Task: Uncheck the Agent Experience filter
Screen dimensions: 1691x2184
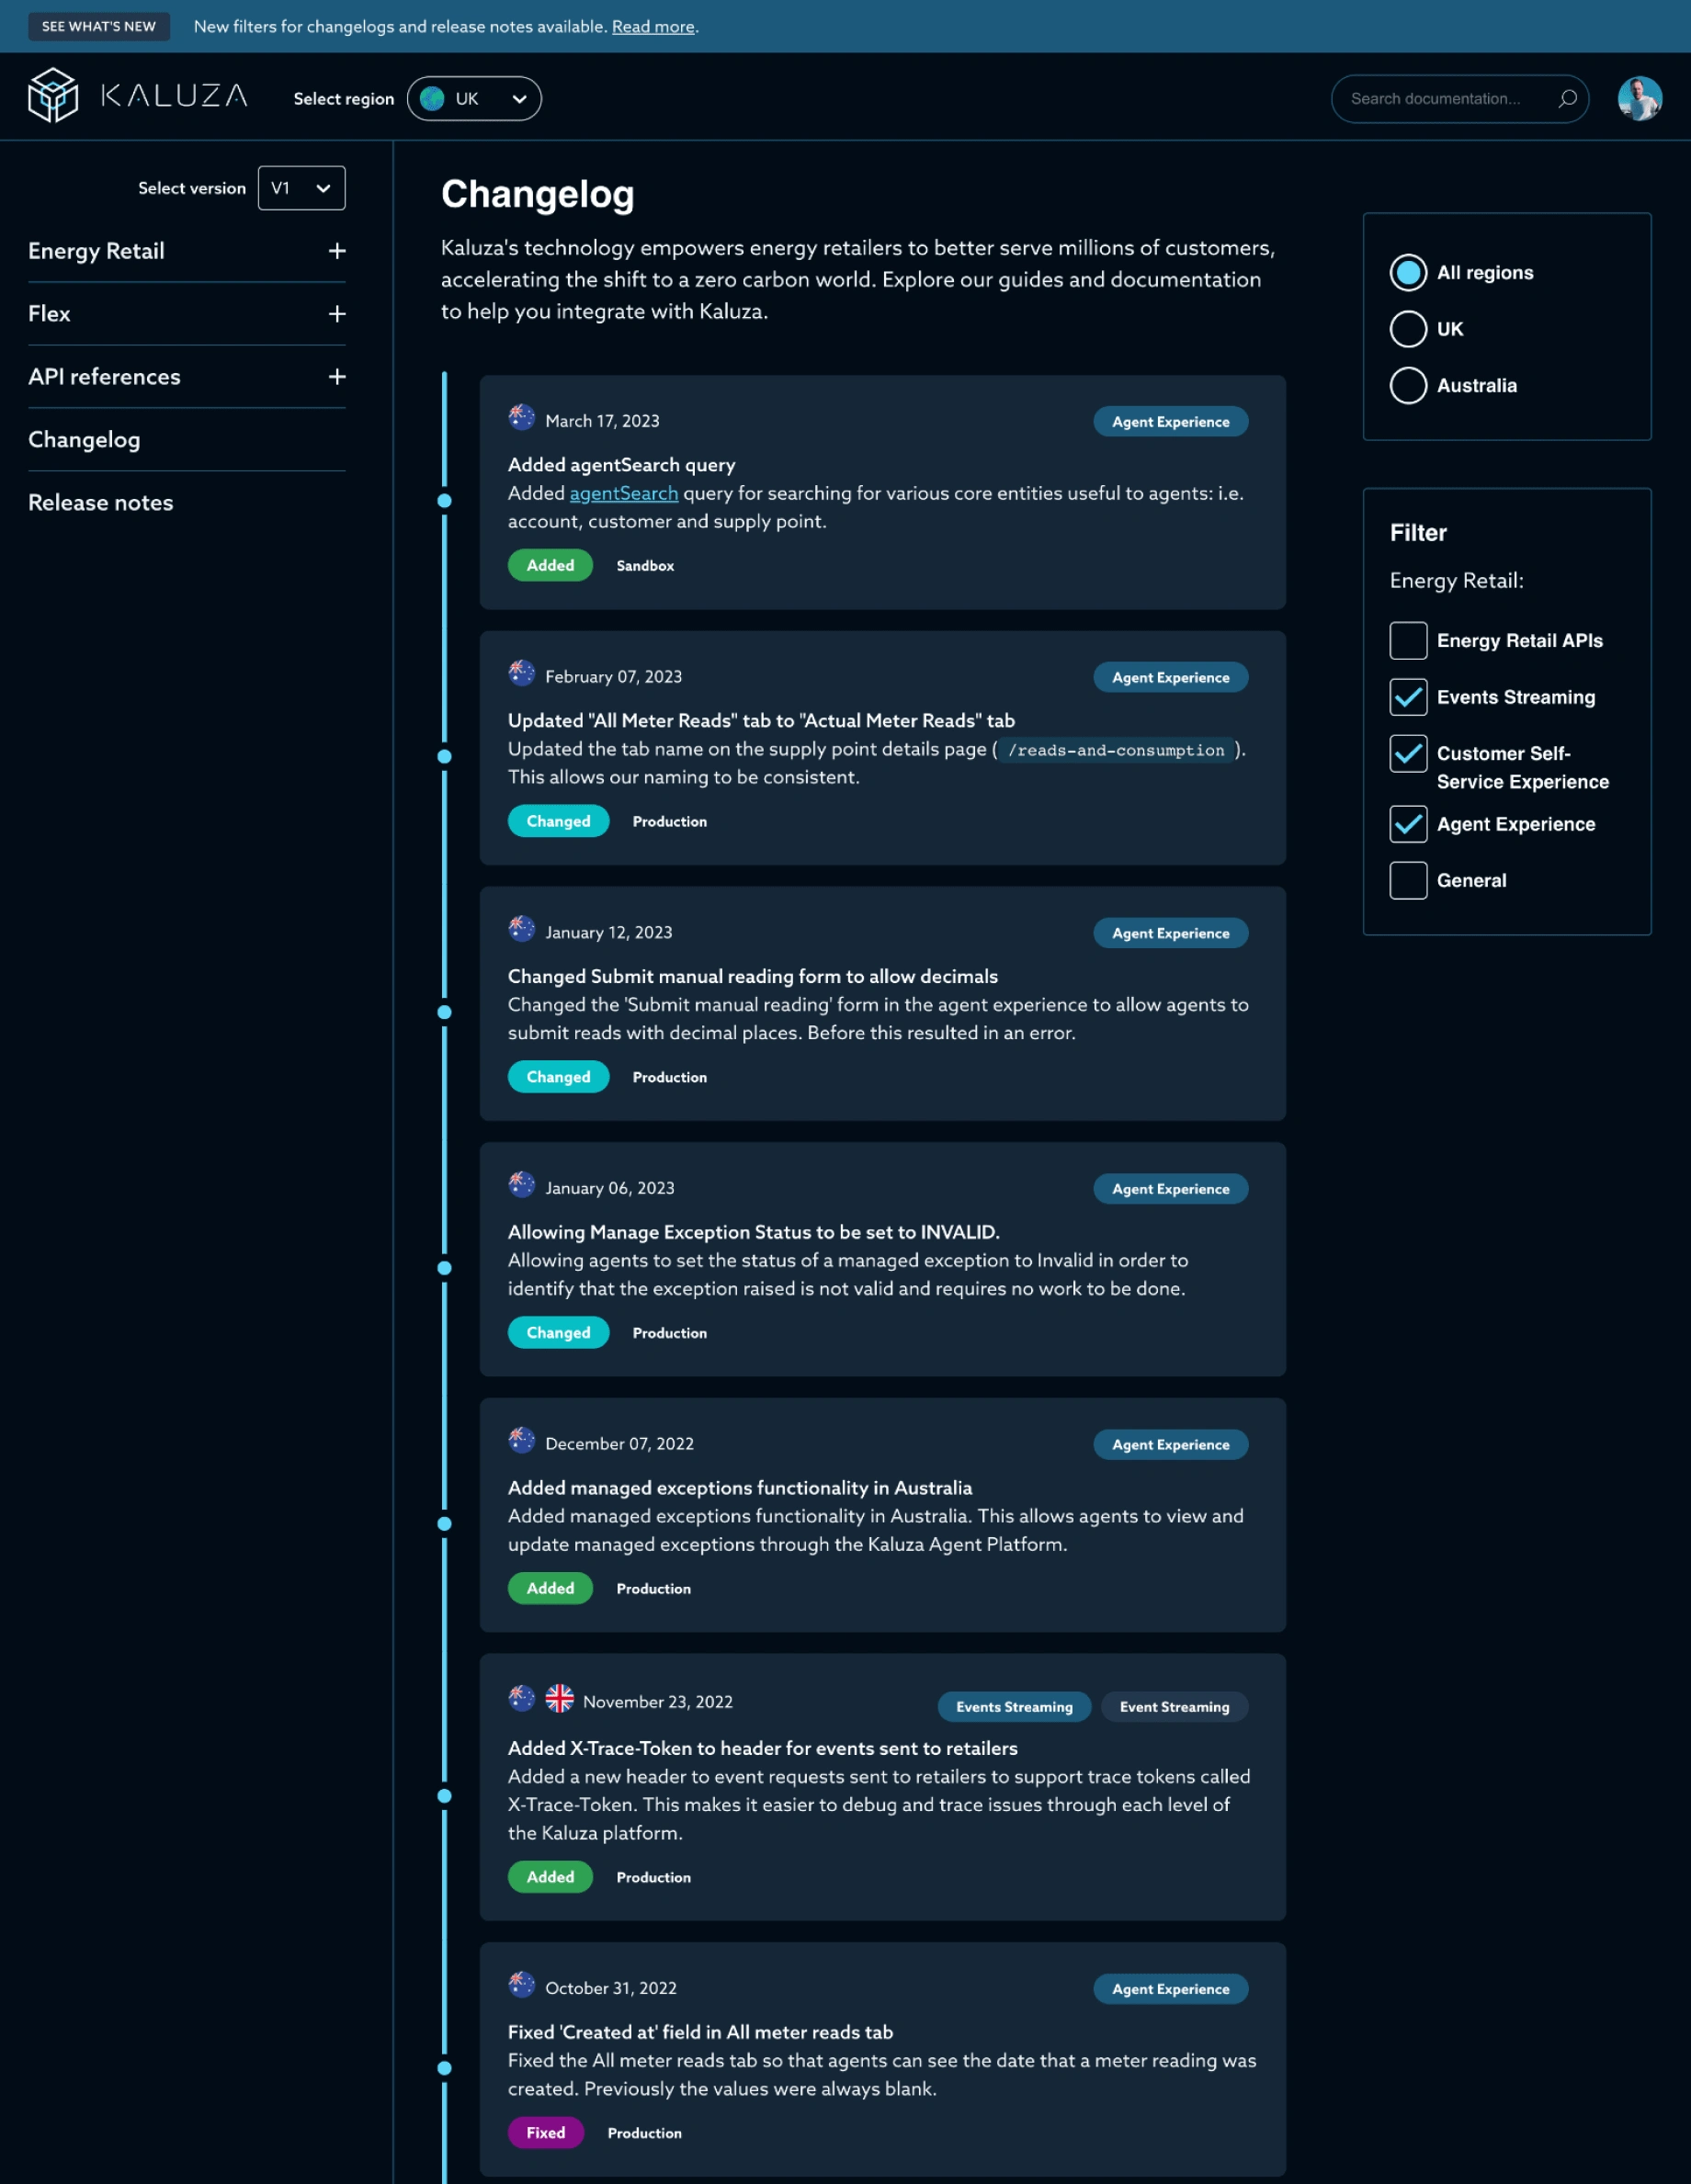Action: (x=1407, y=824)
